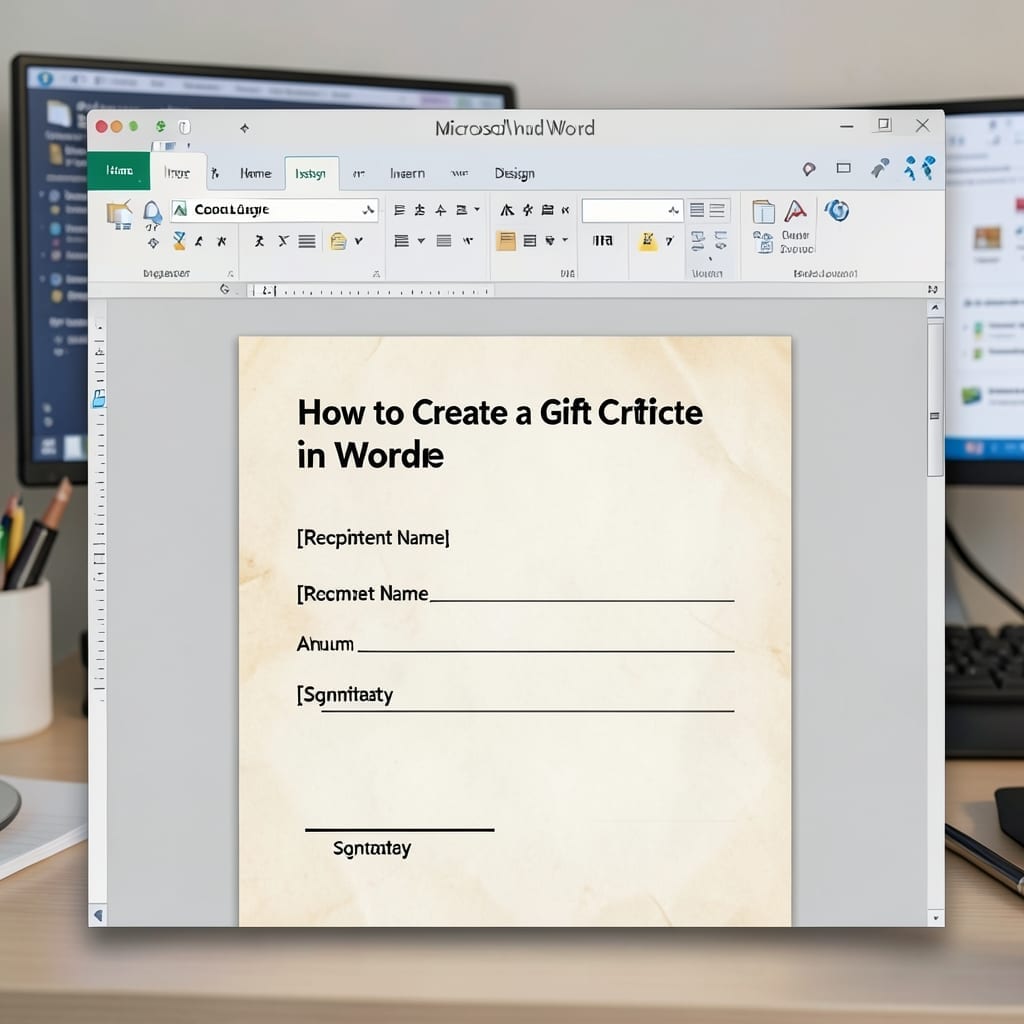The image size is (1024, 1024).
Task: Click the "Sgntatay" label under signature line
Action: (x=372, y=848)
